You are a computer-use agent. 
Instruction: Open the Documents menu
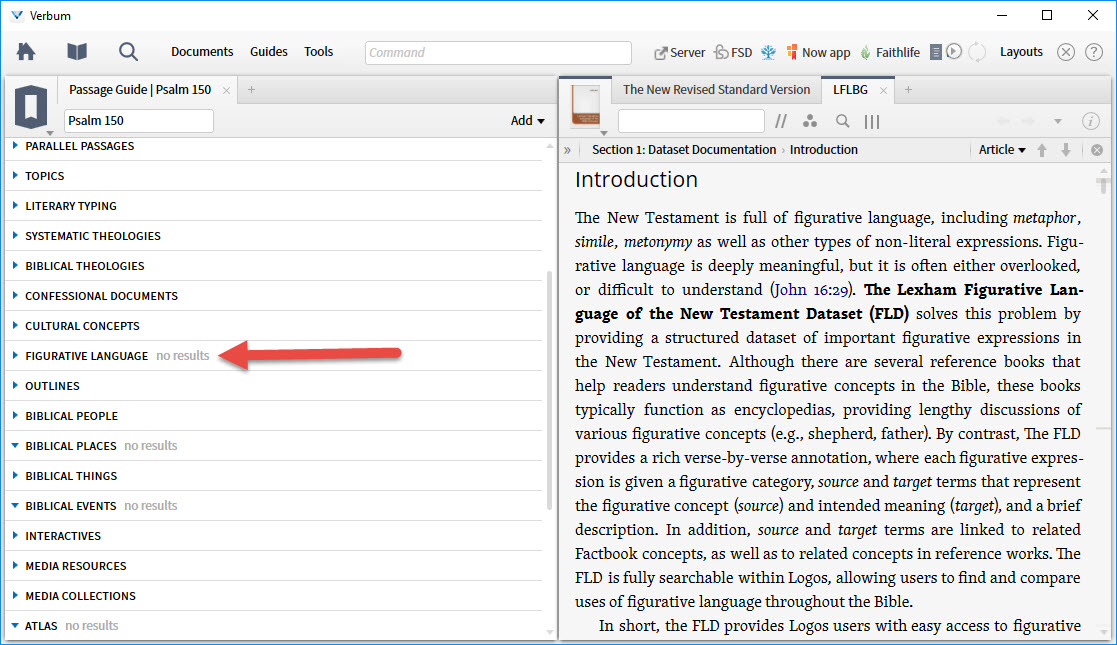202,51
